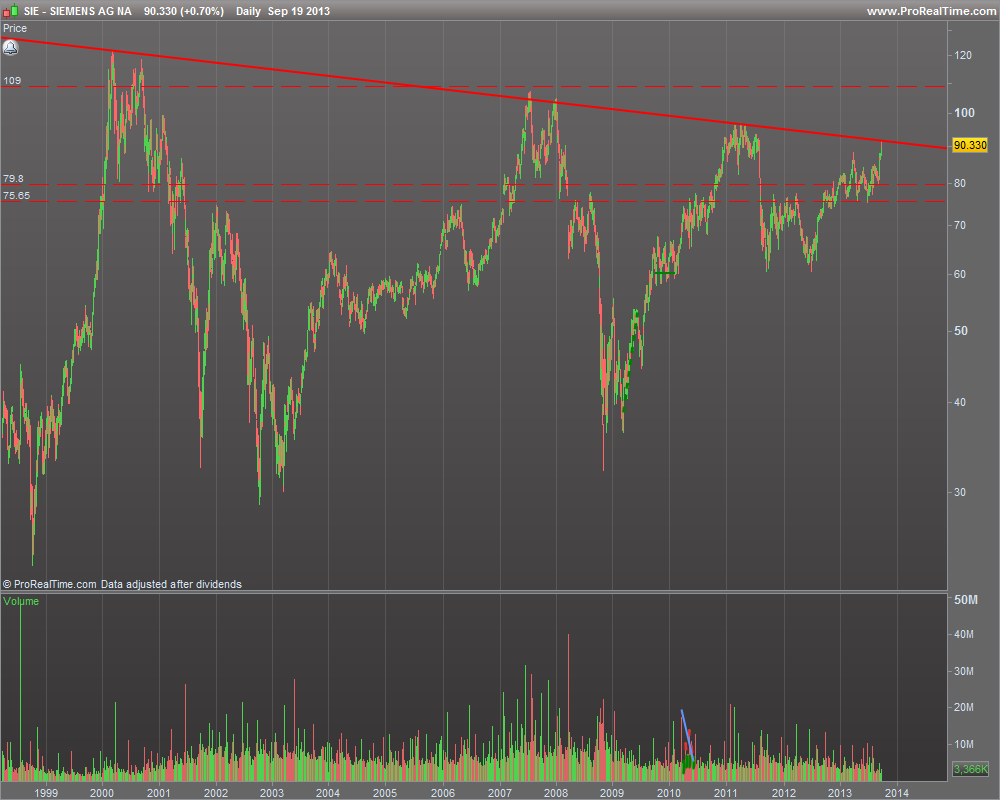Select the 79.8 horizontal line label

13,179
